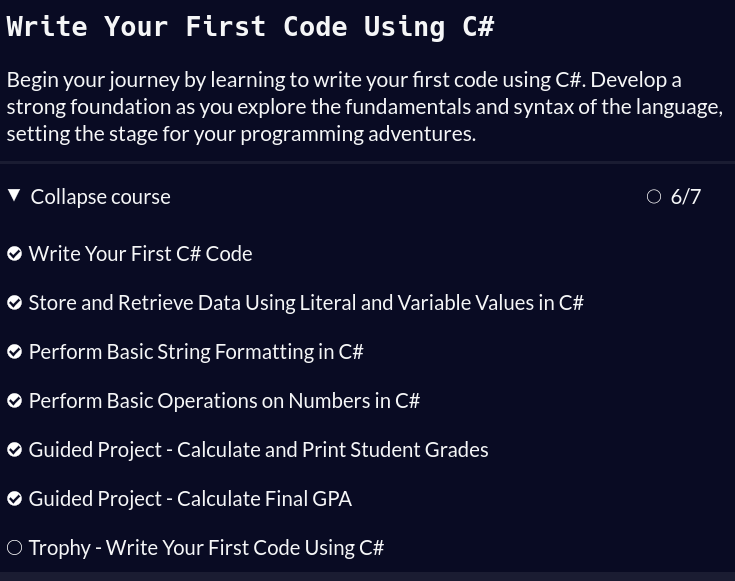Click checkmark icon beside Calculate Final GPA
The width and height of the screenshot is (735, 581).
pos(14,499)
